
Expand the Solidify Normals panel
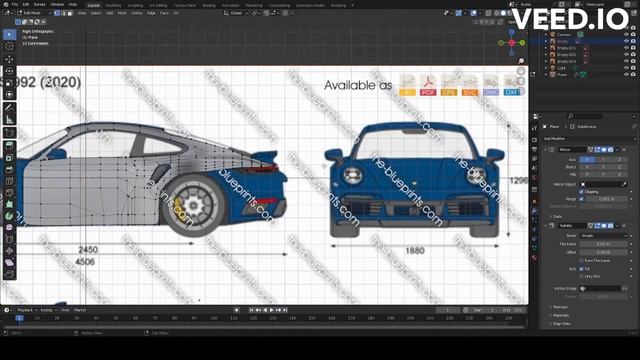pyautogui.click(x=559, y=307)
